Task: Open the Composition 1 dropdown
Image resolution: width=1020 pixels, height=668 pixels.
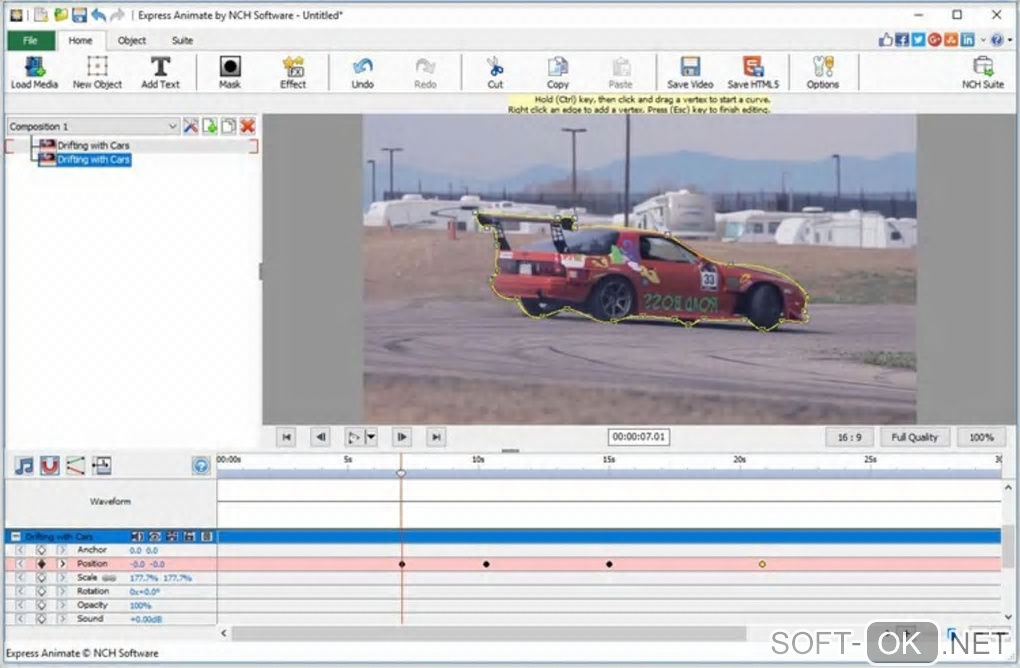Action: 173,127
